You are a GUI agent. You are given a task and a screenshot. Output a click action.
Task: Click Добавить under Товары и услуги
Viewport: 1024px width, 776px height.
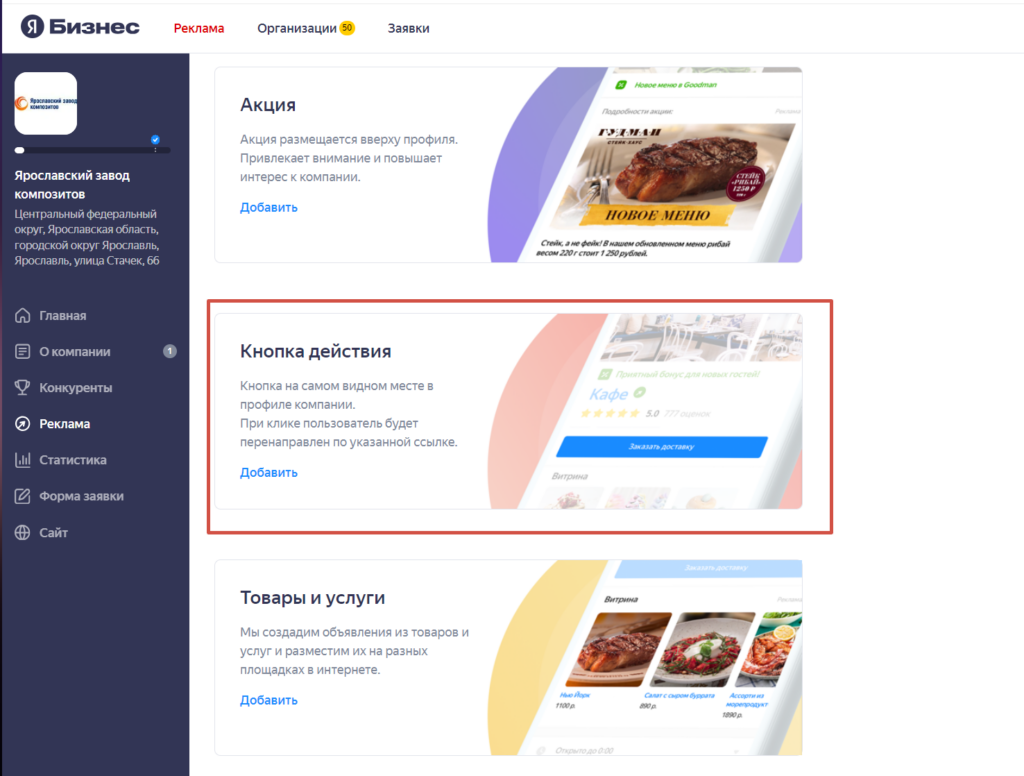268,700
